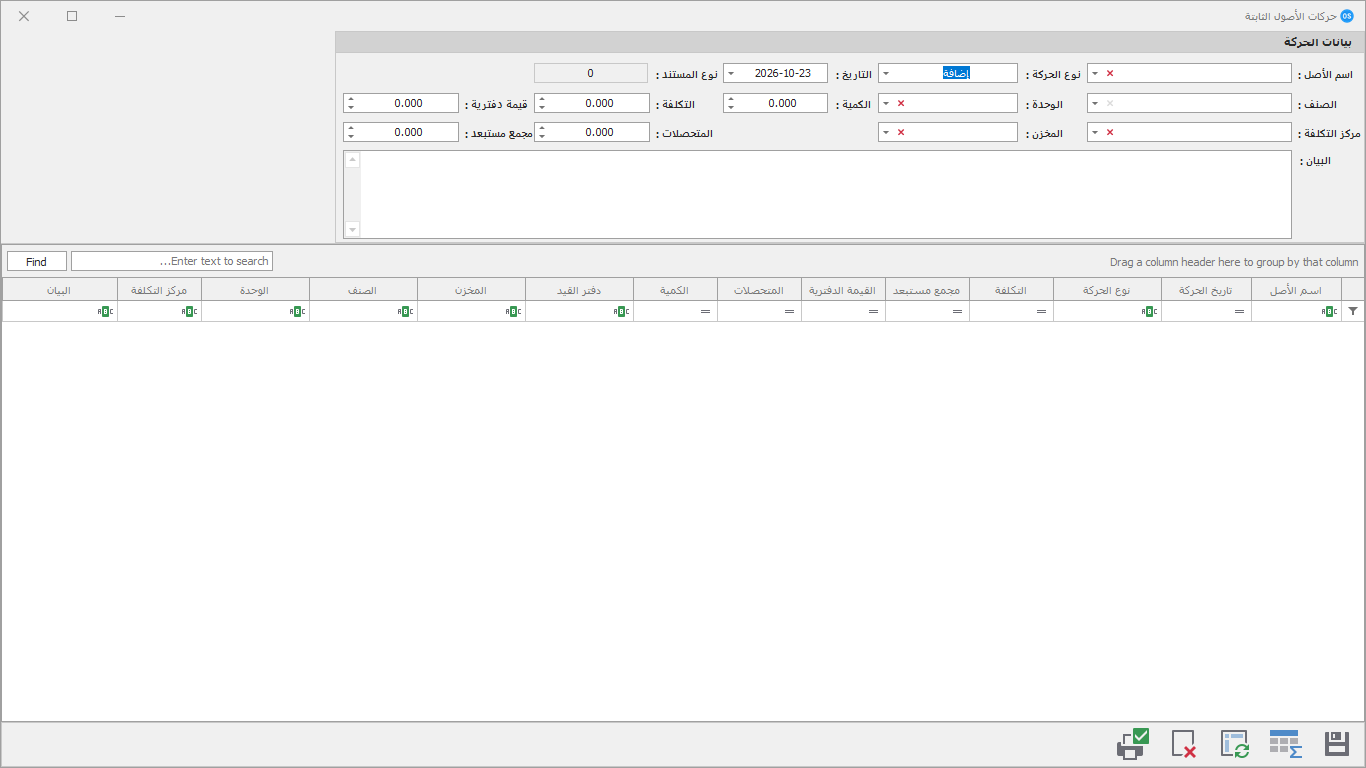Open the نوع الحركة dropdown arrow

point(886,74)
